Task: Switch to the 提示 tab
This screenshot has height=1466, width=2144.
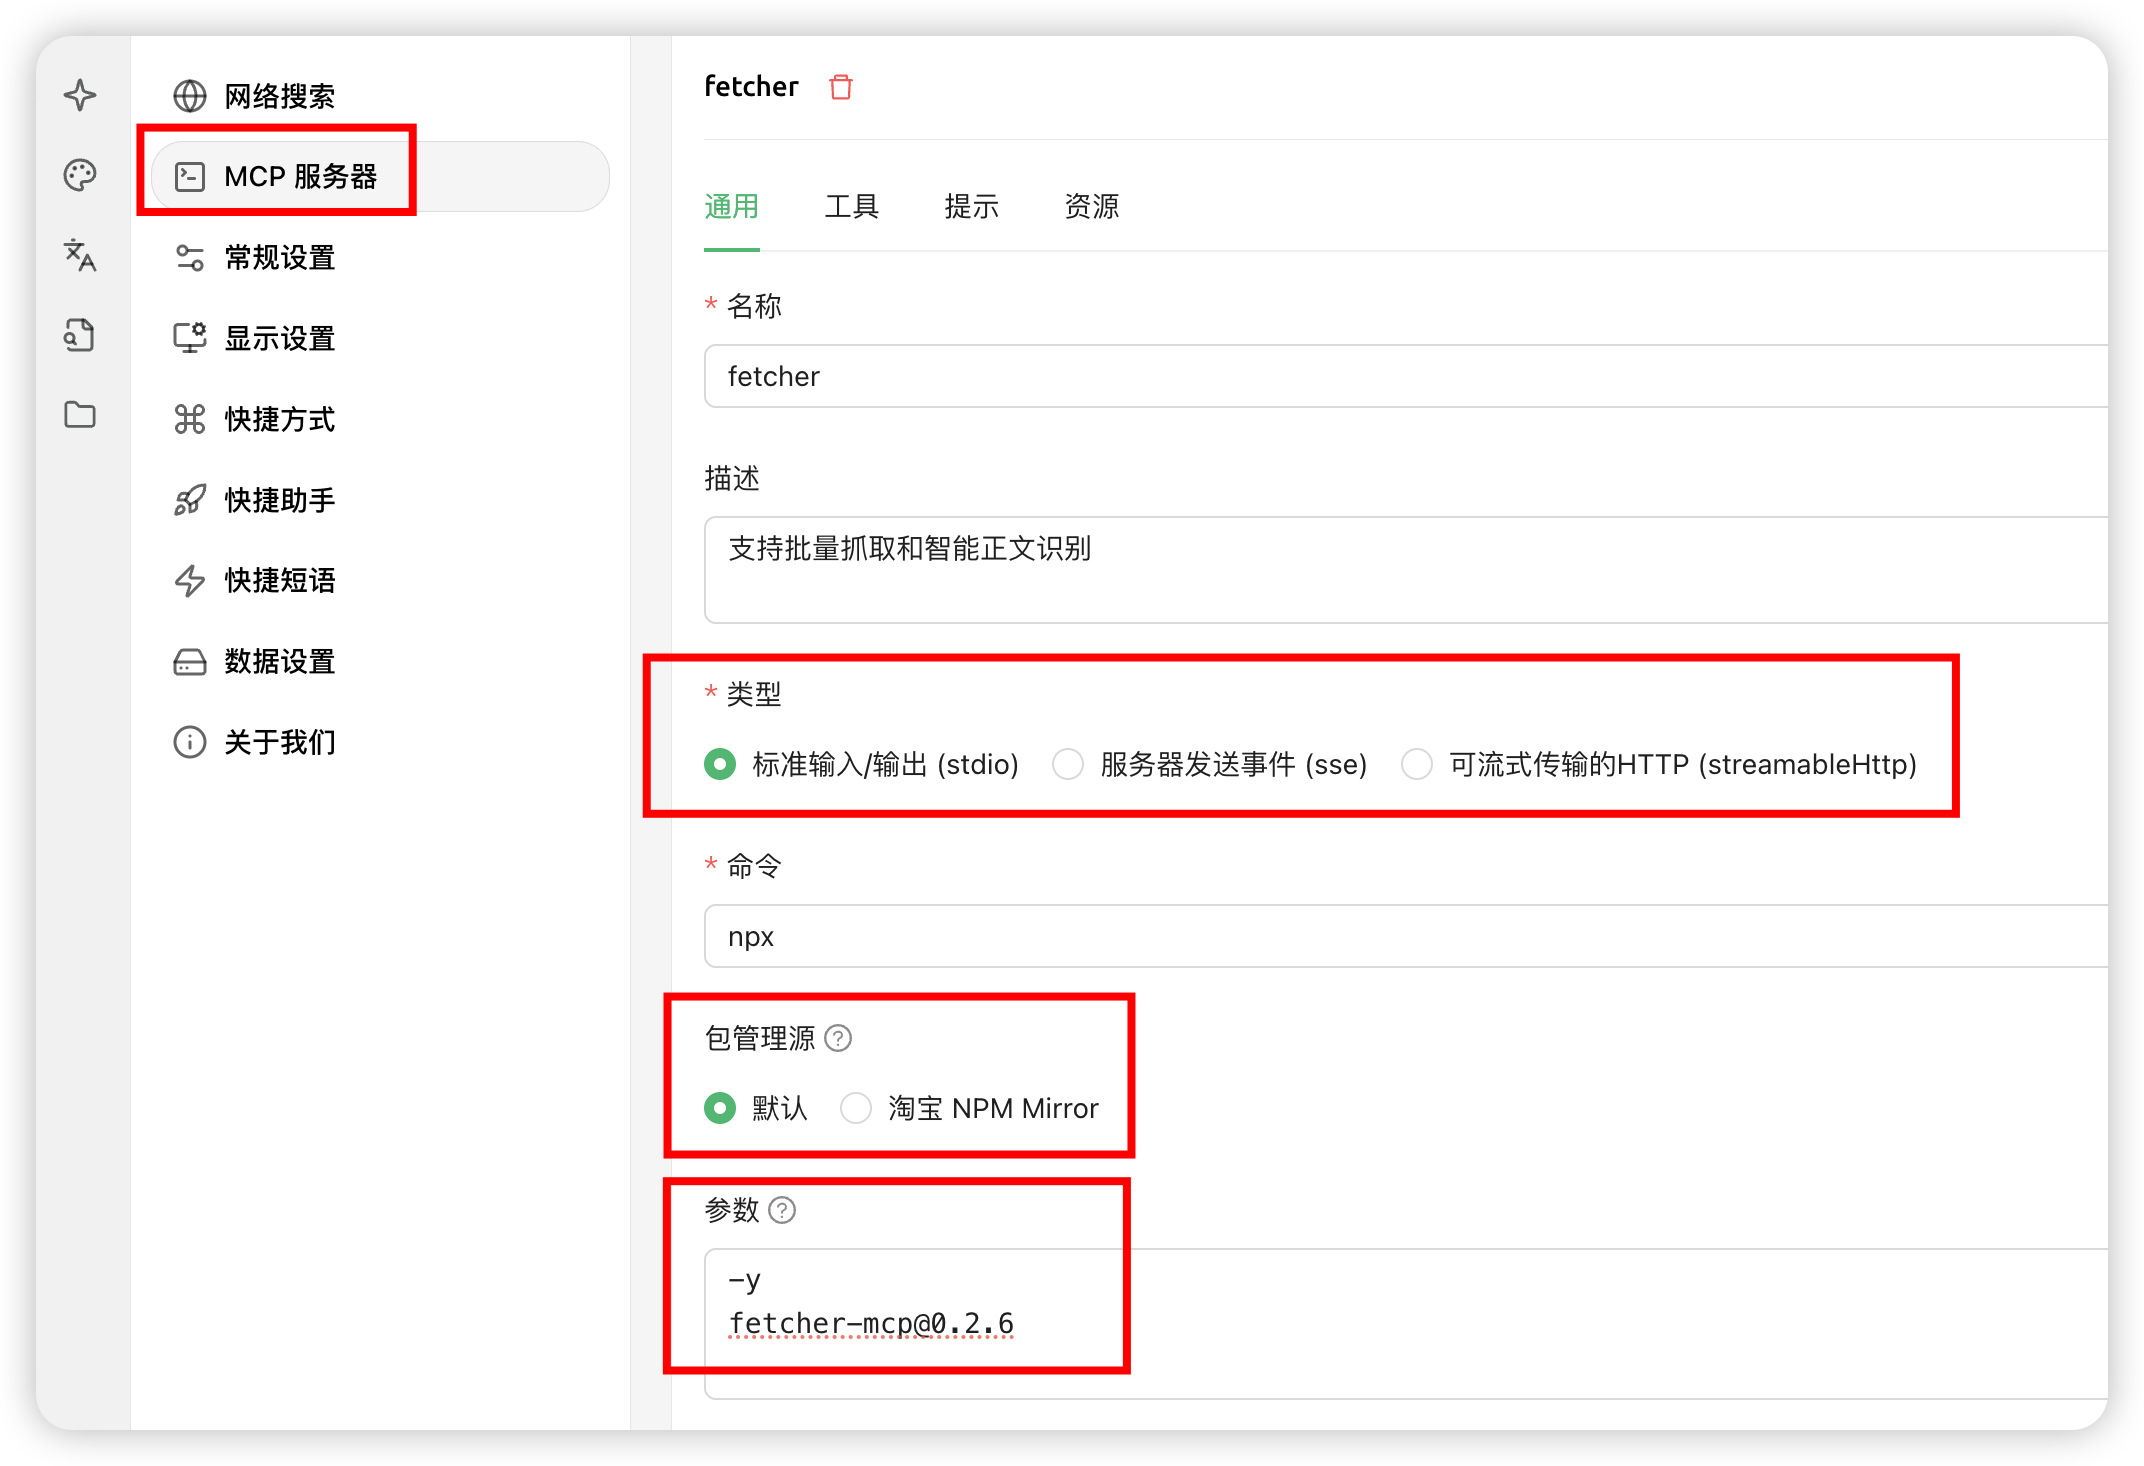Action: 972,207
